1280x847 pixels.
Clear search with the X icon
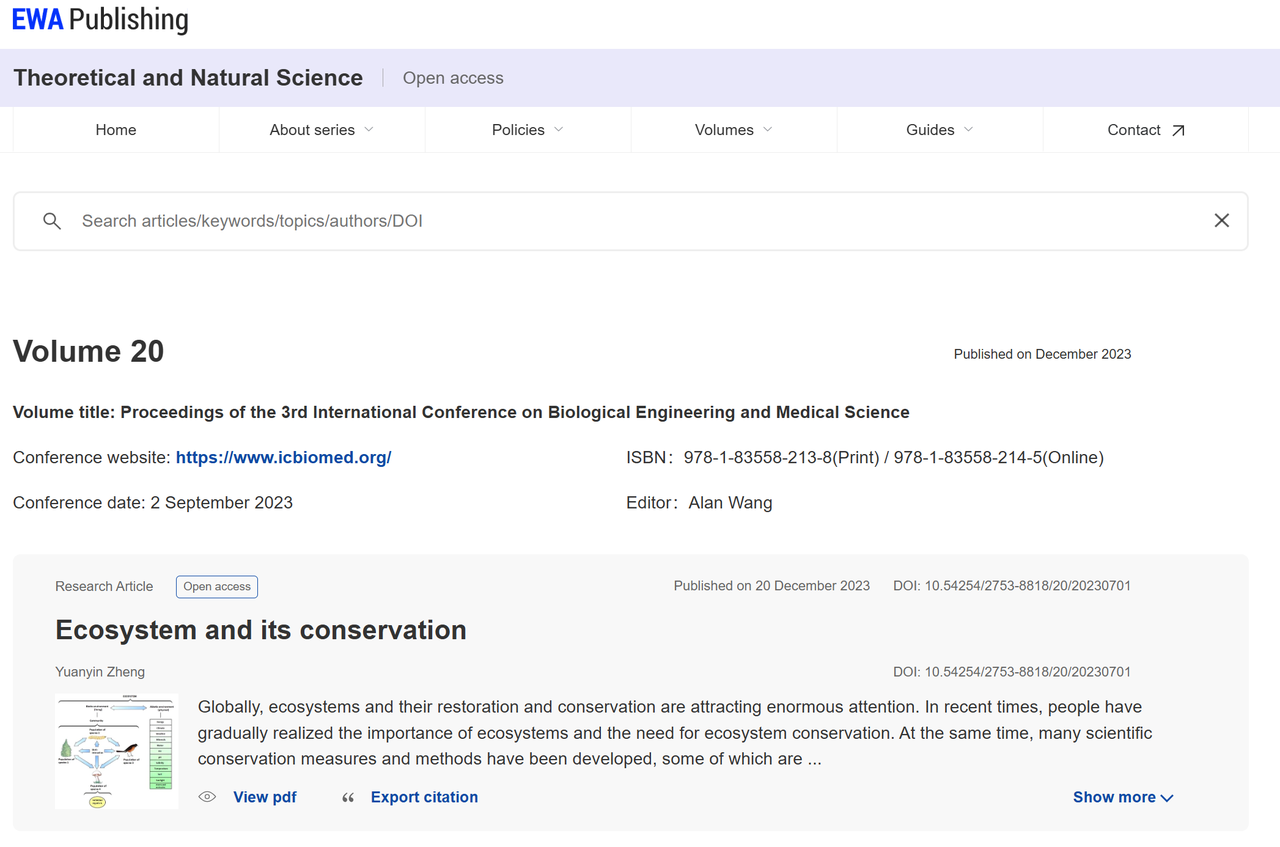[x=1221, y=221]
